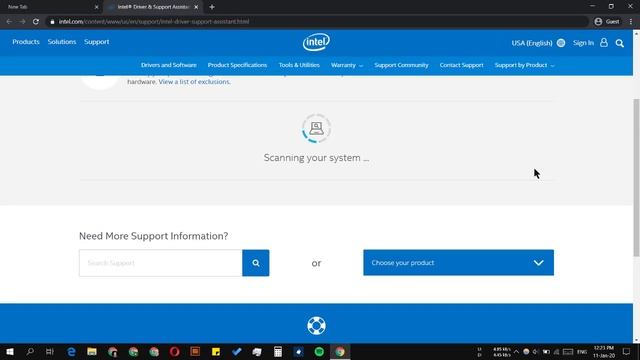
Task: Click the browser forward arrow
Action: coord(22,22)
